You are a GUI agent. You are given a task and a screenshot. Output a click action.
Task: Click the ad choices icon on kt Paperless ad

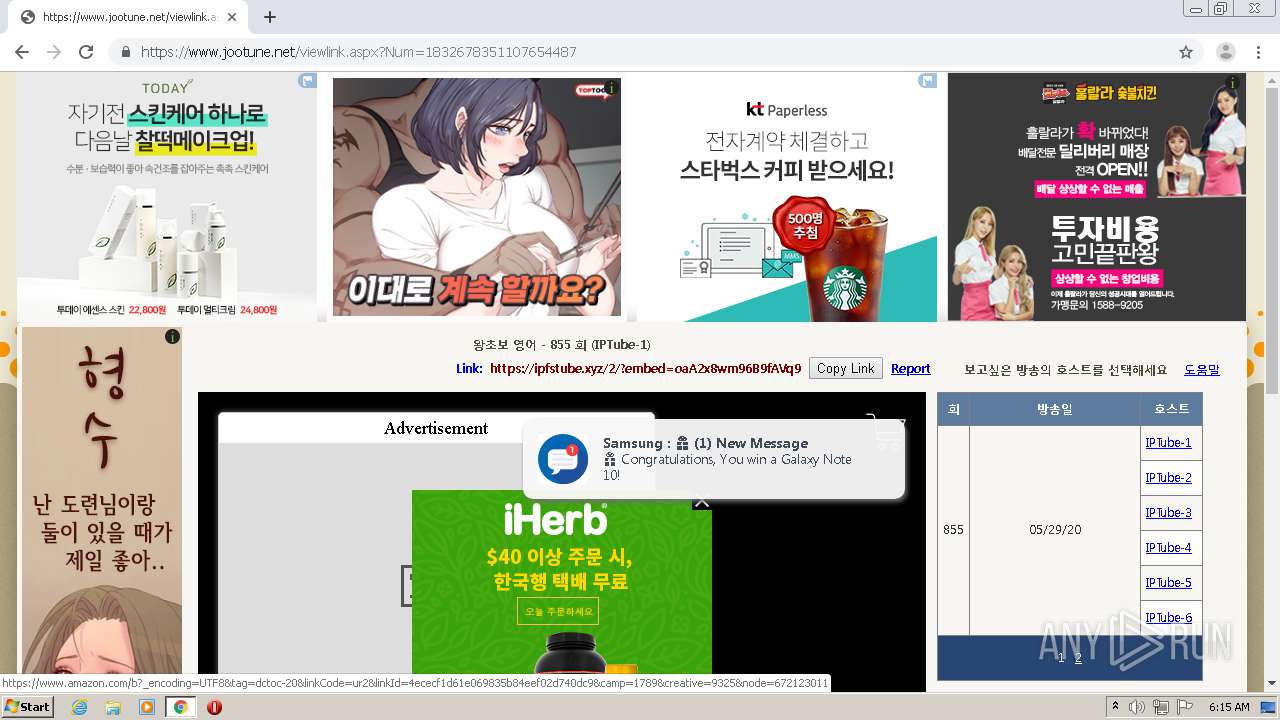point(928,81)
